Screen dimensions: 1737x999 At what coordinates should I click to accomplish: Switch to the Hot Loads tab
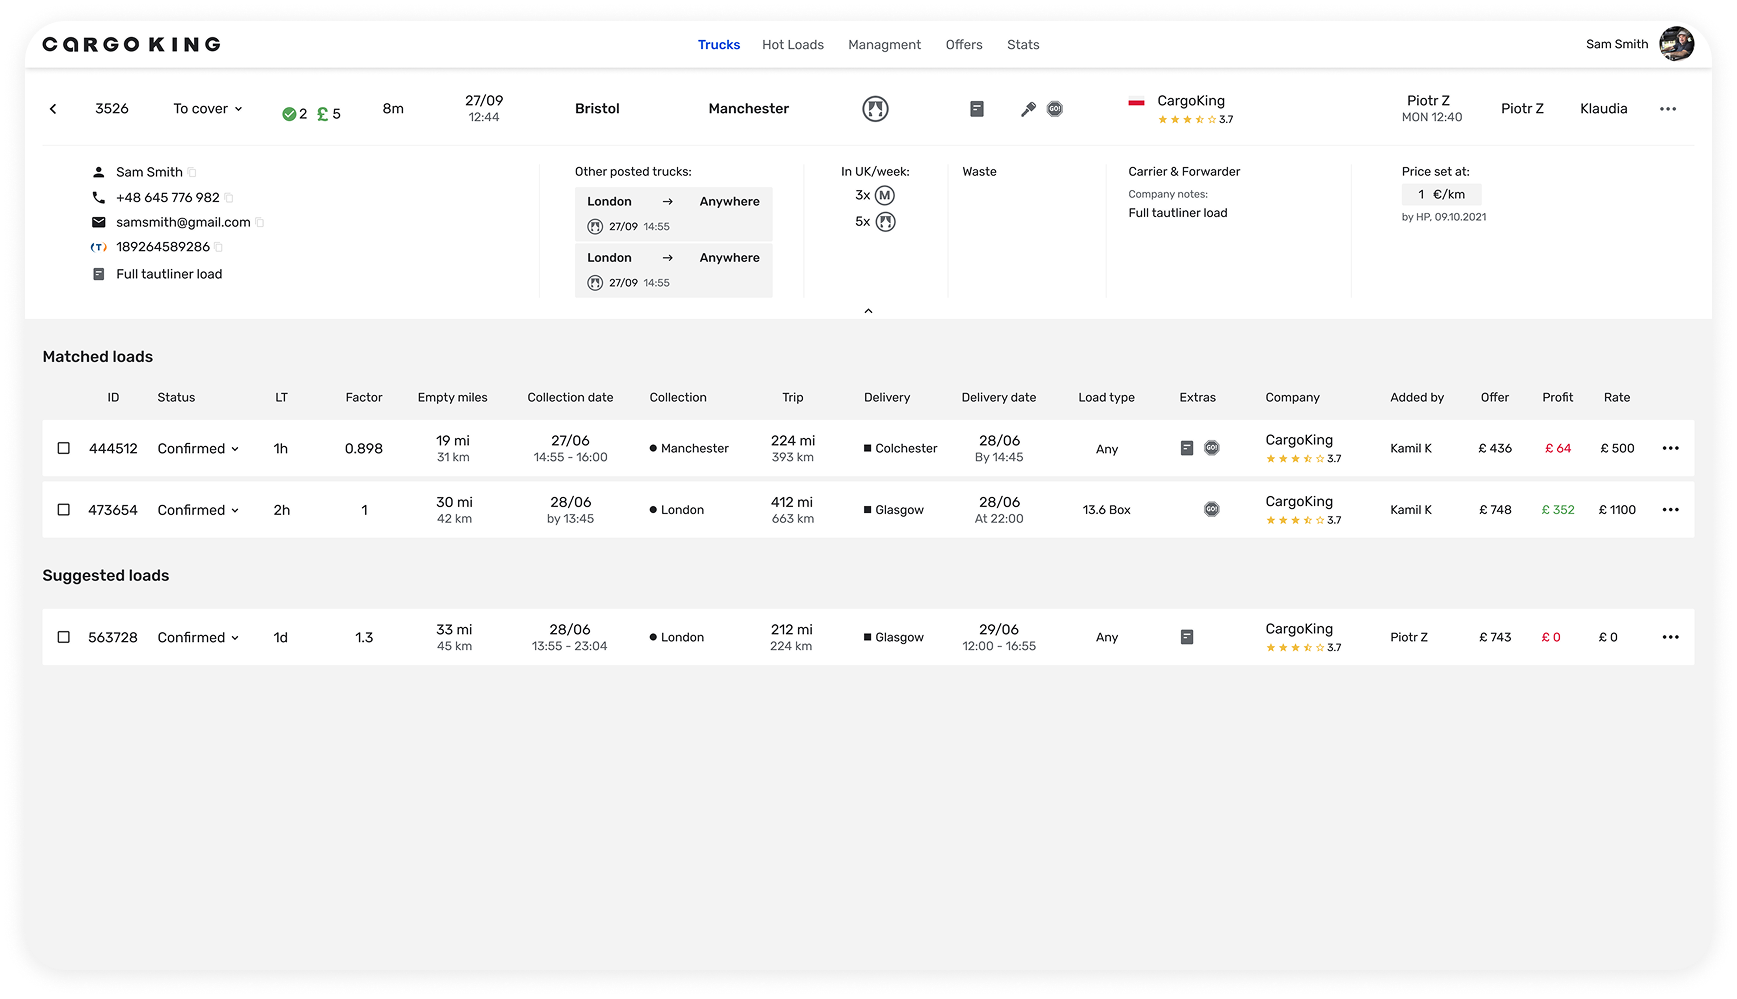tap(792, 45)
